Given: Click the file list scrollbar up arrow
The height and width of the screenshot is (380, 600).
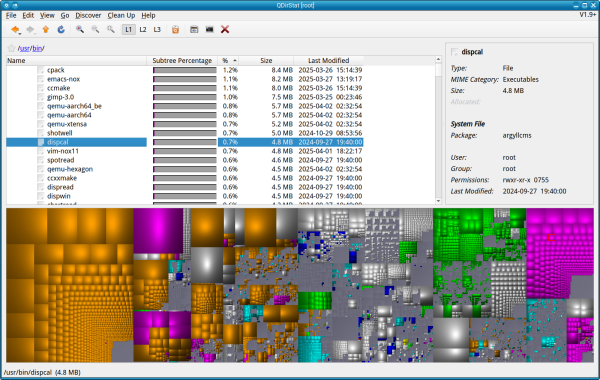Looking at the screenshot, I should [x=438, y=59].
